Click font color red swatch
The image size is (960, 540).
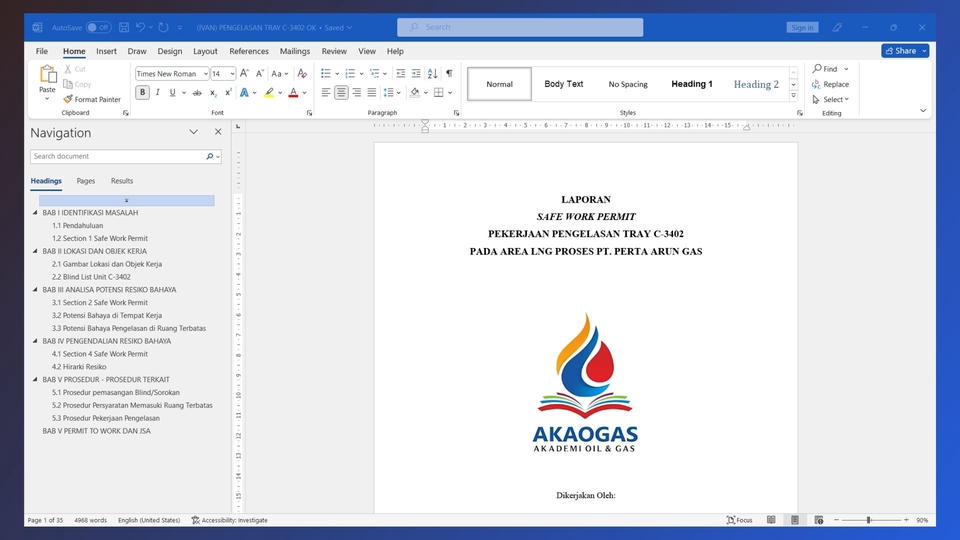point(293,93)
